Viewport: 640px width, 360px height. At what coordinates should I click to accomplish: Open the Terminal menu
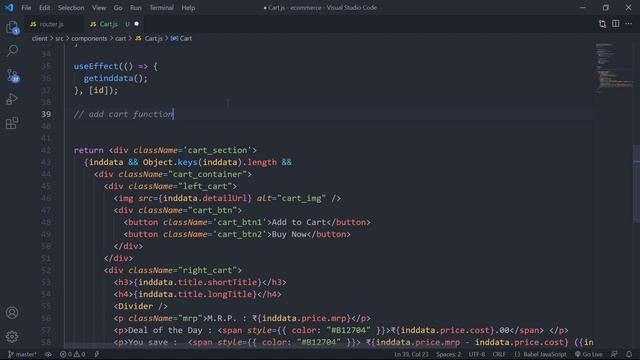point(161,8)
